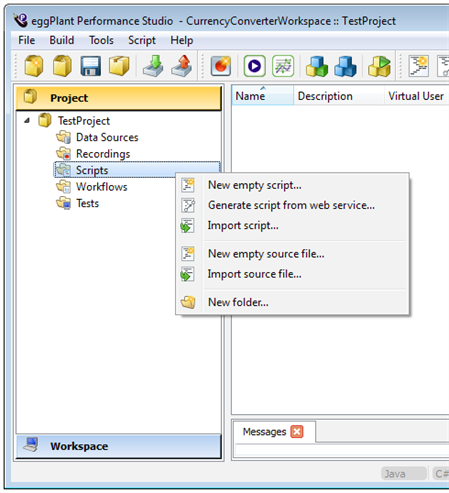Click the all-blue blocks build icon
449x493 pixels.
click(345, 66)
